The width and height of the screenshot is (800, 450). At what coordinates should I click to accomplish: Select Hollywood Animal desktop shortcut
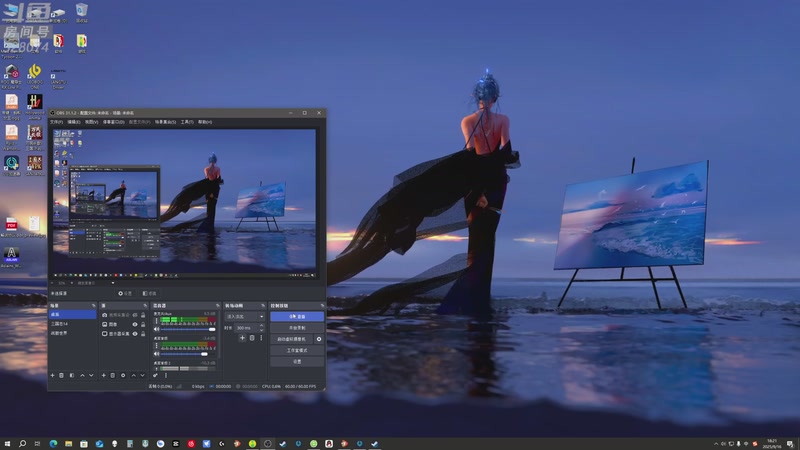35,106
